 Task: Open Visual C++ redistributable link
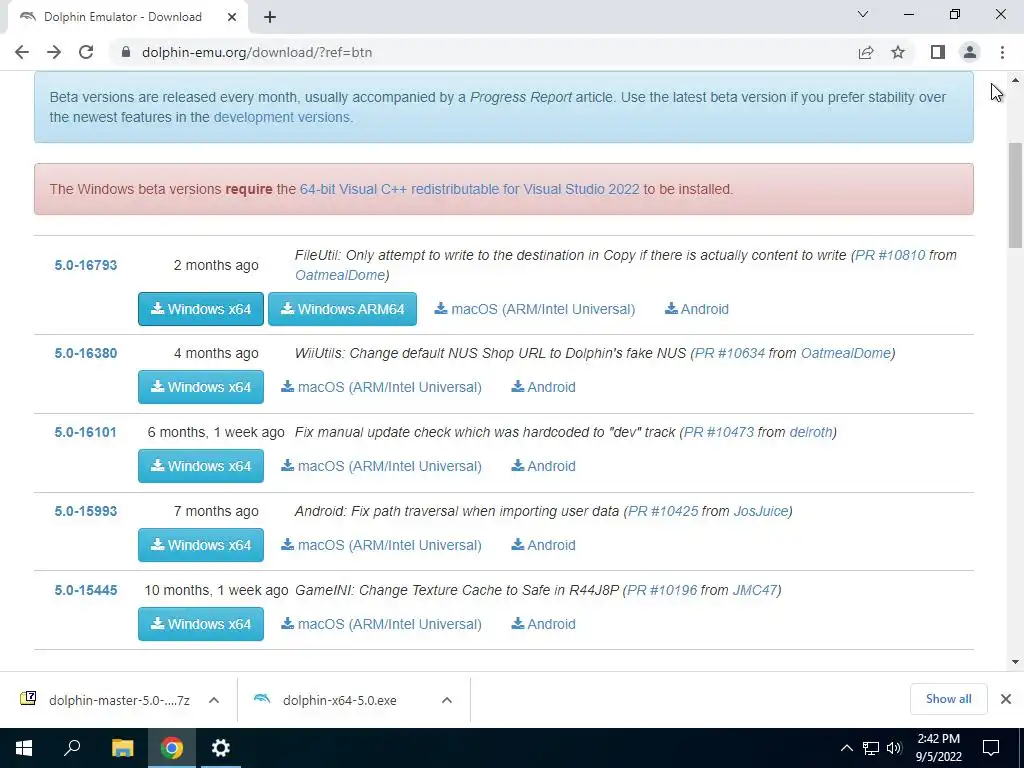click(x=470, y=189)
